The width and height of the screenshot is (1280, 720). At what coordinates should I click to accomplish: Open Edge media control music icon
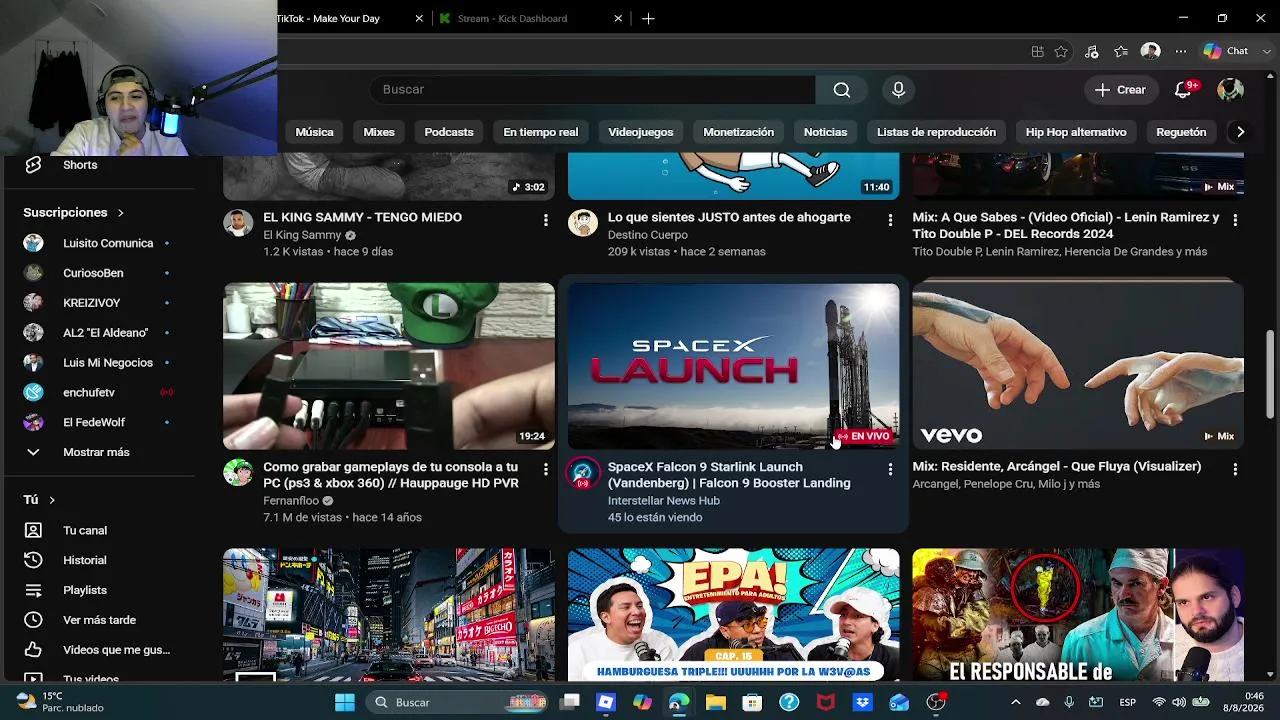(1091, 51)
